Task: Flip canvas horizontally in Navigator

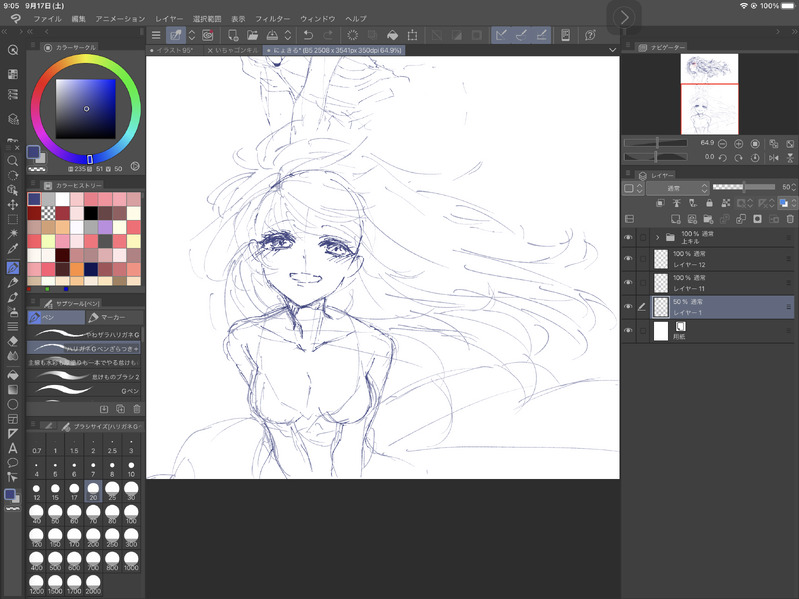Action: pos(774,158)
